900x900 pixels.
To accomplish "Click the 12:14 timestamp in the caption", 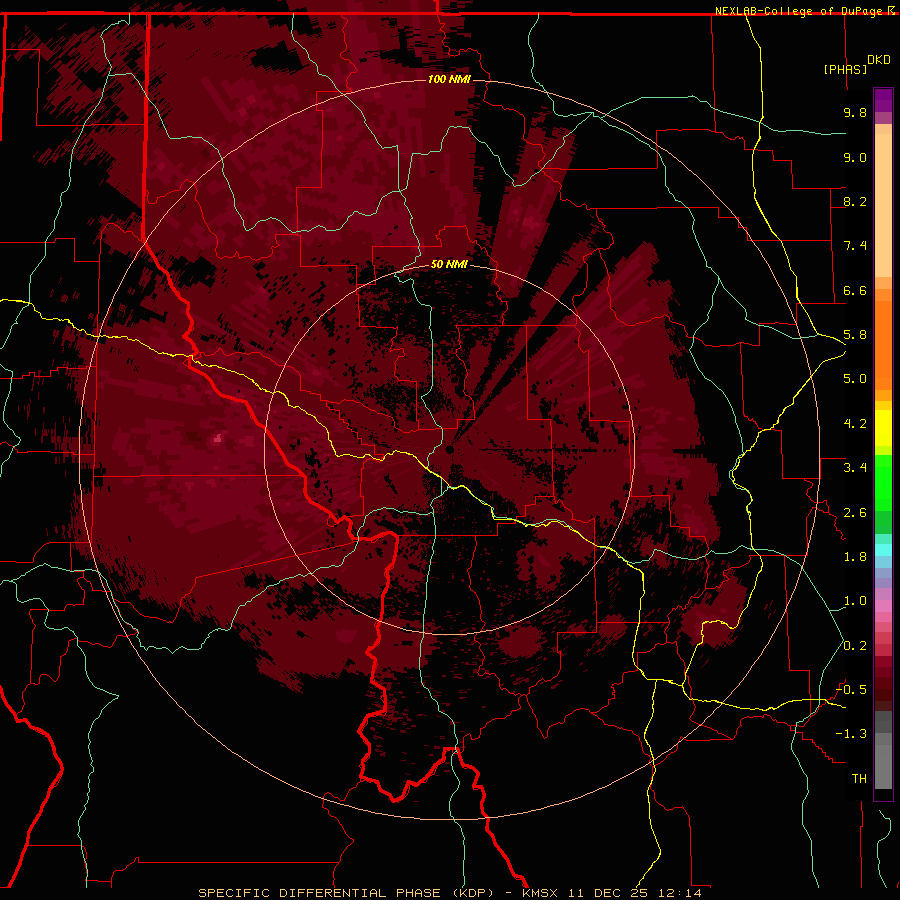I will [x=680, y=893].
